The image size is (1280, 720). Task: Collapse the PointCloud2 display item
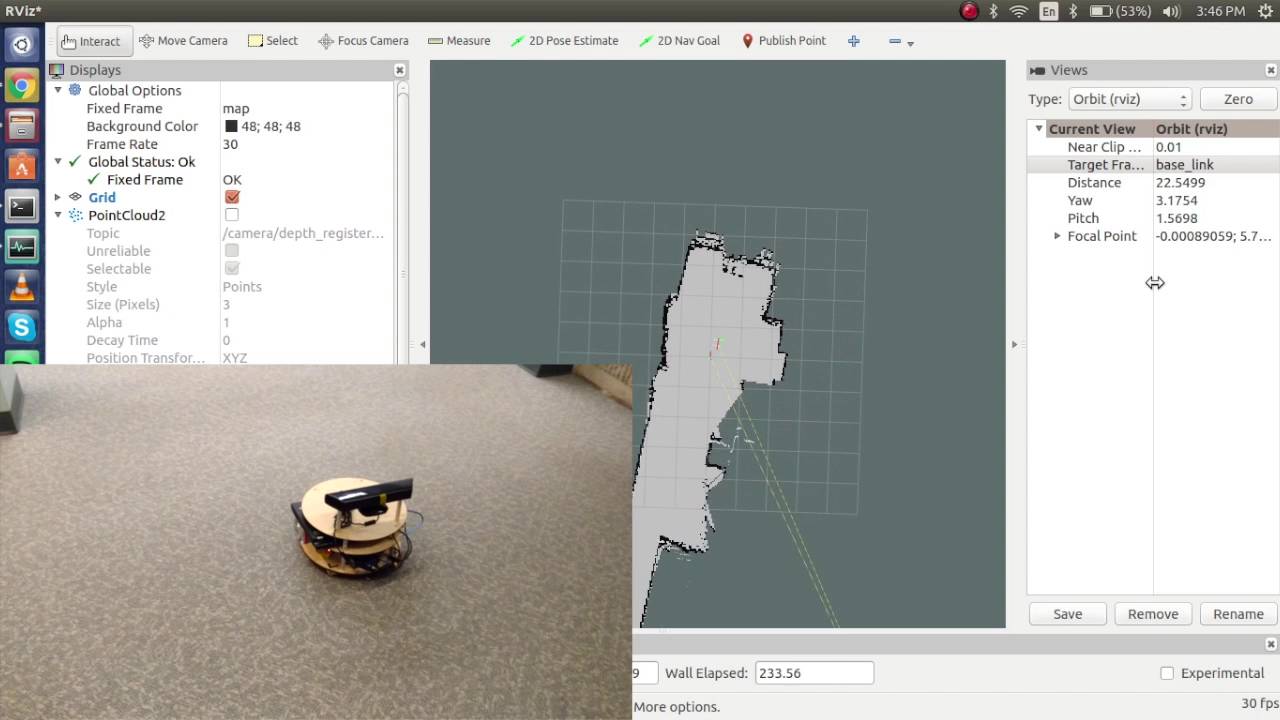tap(58, 215)
